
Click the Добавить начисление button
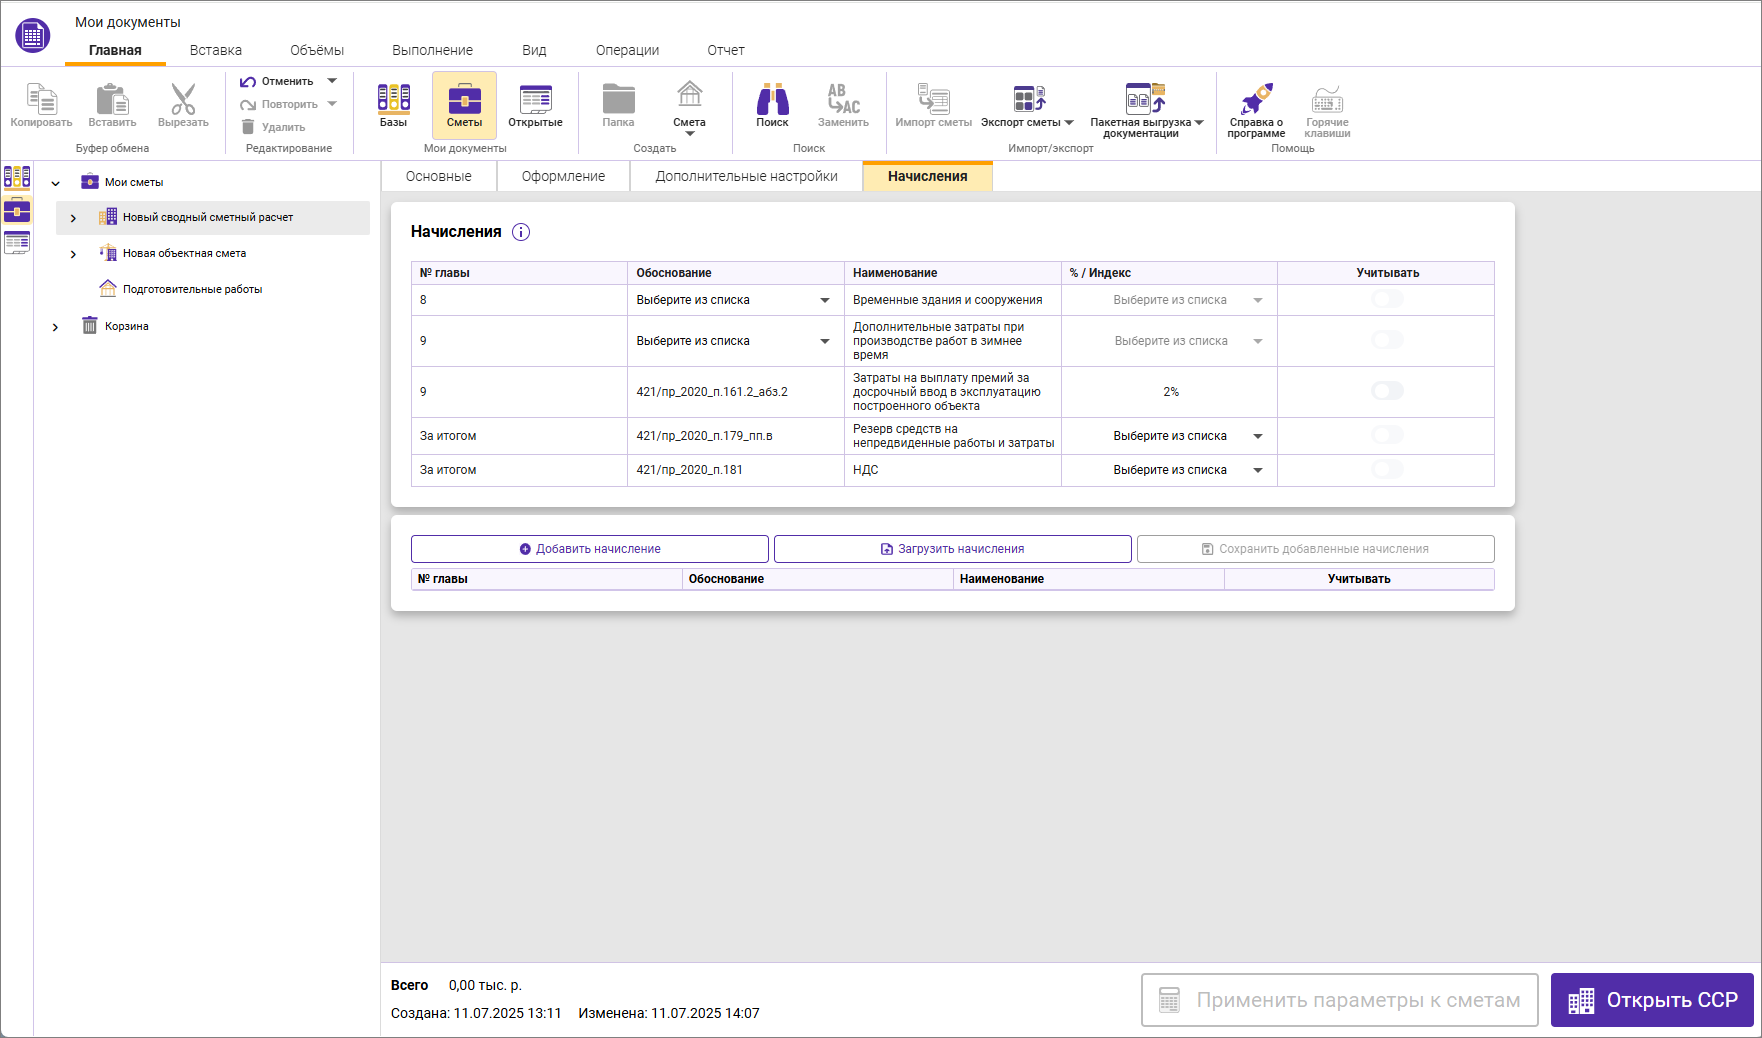pyautogui.click(x=589, y=549)
